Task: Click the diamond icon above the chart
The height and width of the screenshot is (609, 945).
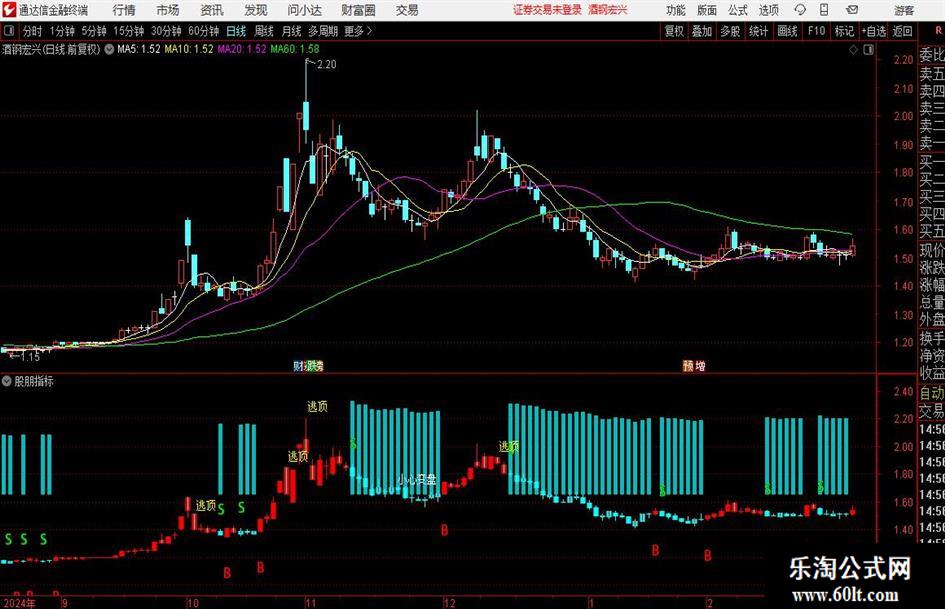Action: point(853,50)
